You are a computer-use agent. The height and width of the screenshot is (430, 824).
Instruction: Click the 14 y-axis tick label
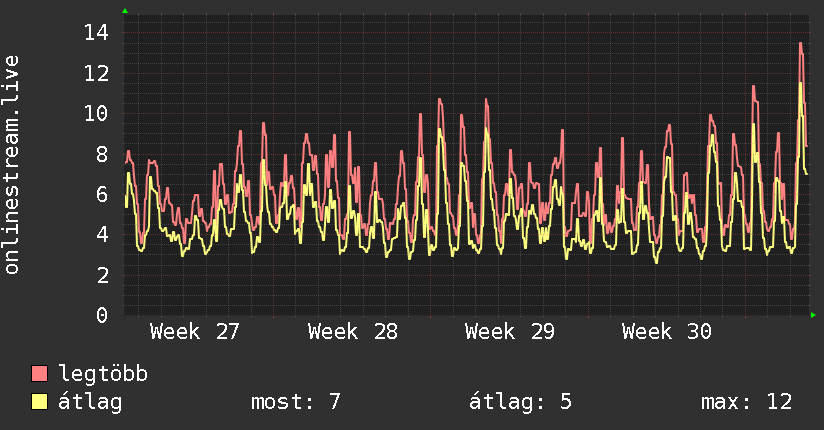[97, 33]
